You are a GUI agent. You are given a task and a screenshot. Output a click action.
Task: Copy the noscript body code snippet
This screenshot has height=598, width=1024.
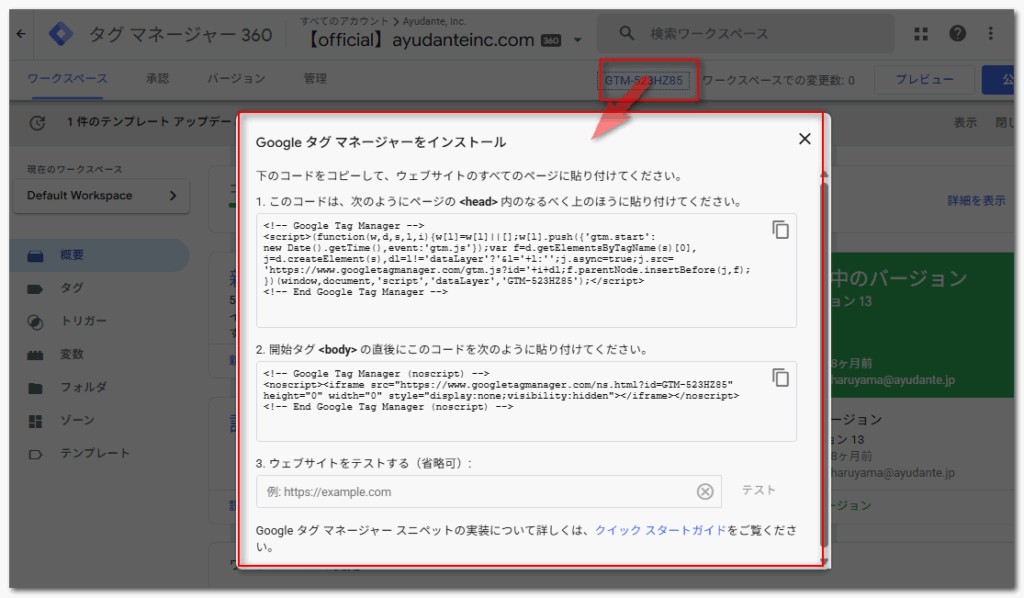[780, 378]
